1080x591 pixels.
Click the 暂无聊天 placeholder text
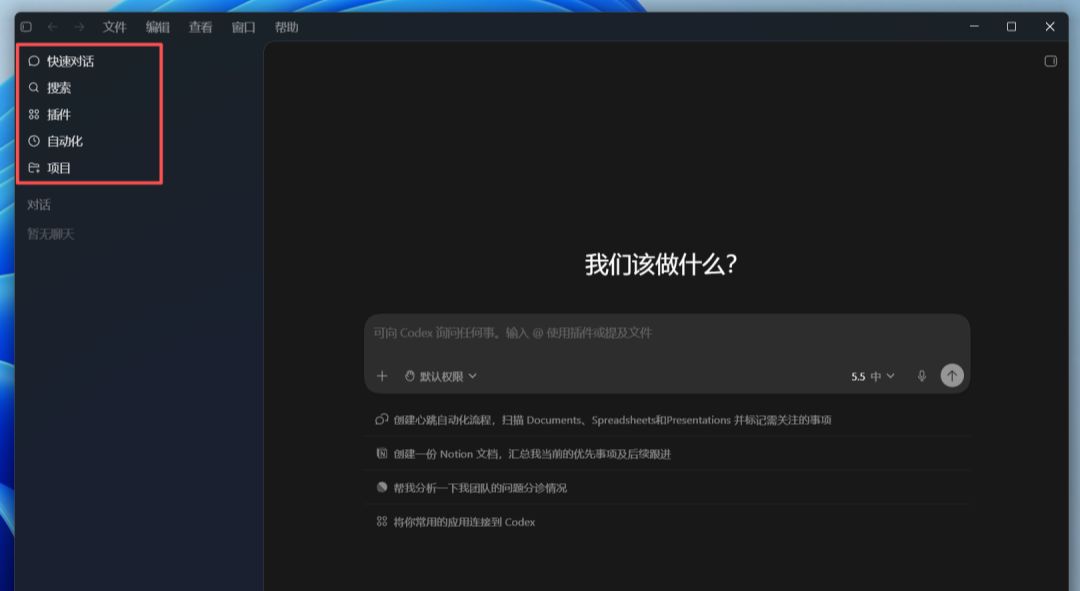[x=50, y=234]
